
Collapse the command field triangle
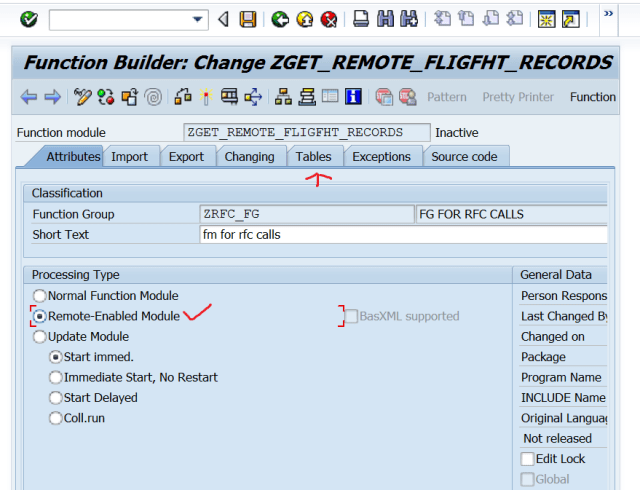click(x=223, y=19)
